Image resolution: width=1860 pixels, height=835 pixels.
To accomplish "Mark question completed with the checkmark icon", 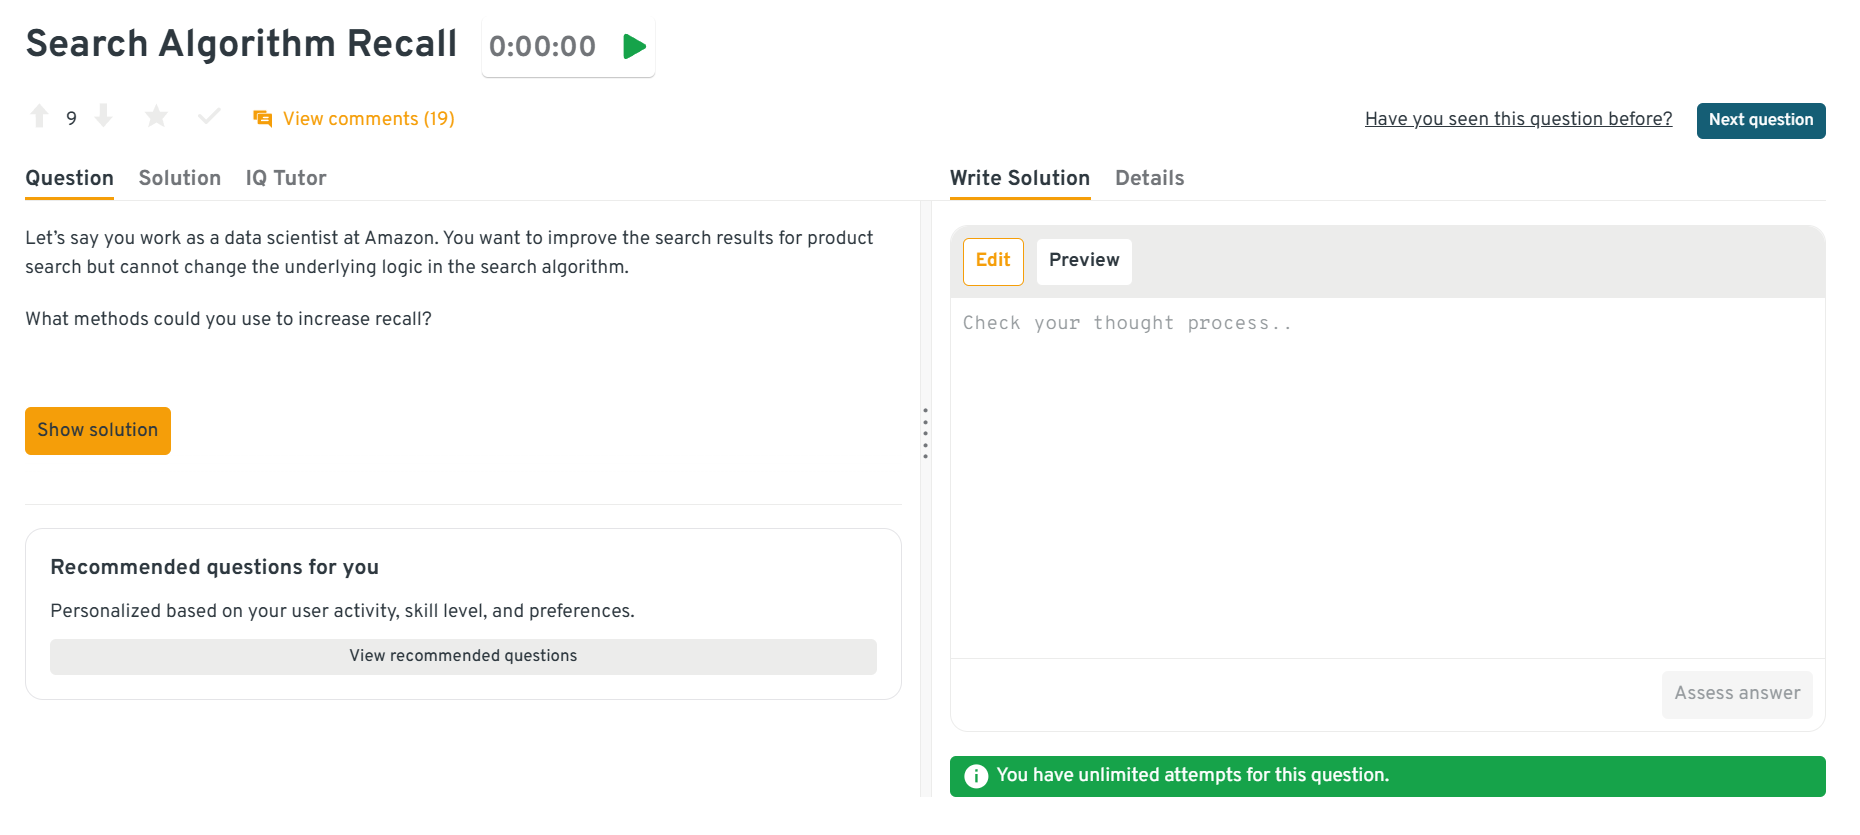I will 209,117.
